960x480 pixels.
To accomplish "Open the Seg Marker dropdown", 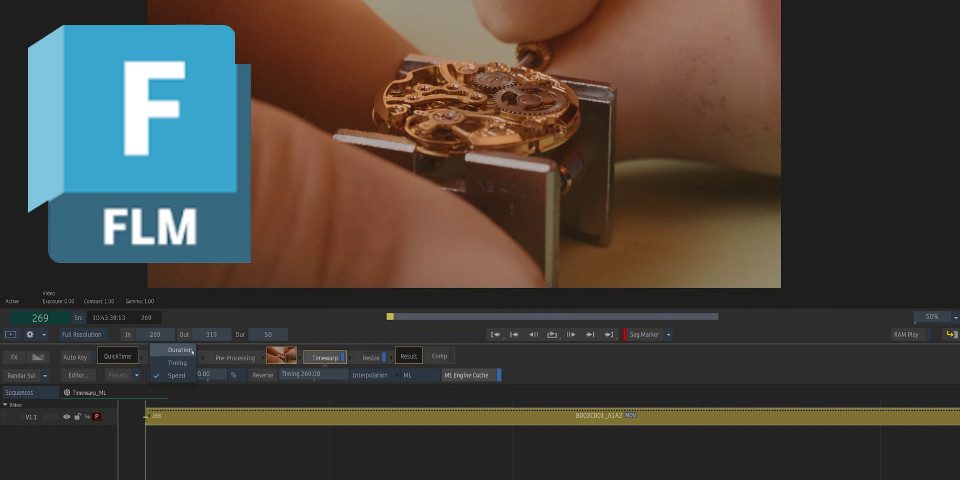I will tap(668, 335).
